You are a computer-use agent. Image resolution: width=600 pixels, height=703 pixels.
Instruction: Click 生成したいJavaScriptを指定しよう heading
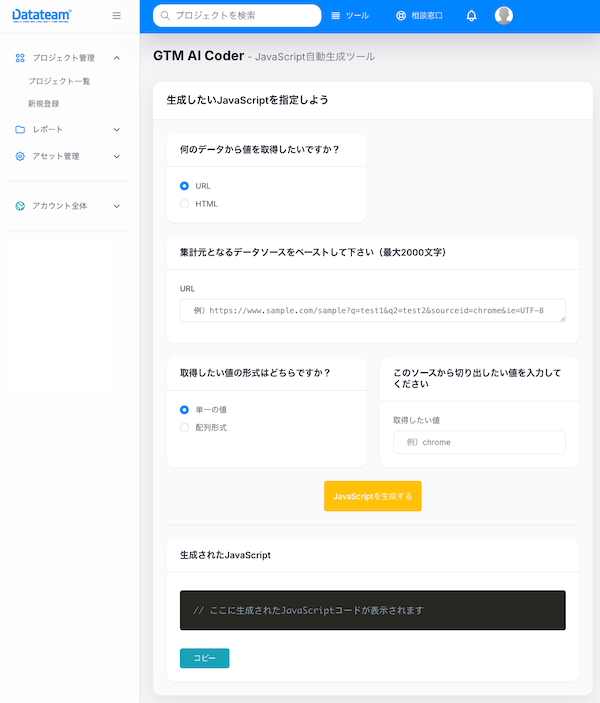click(247, 100)
